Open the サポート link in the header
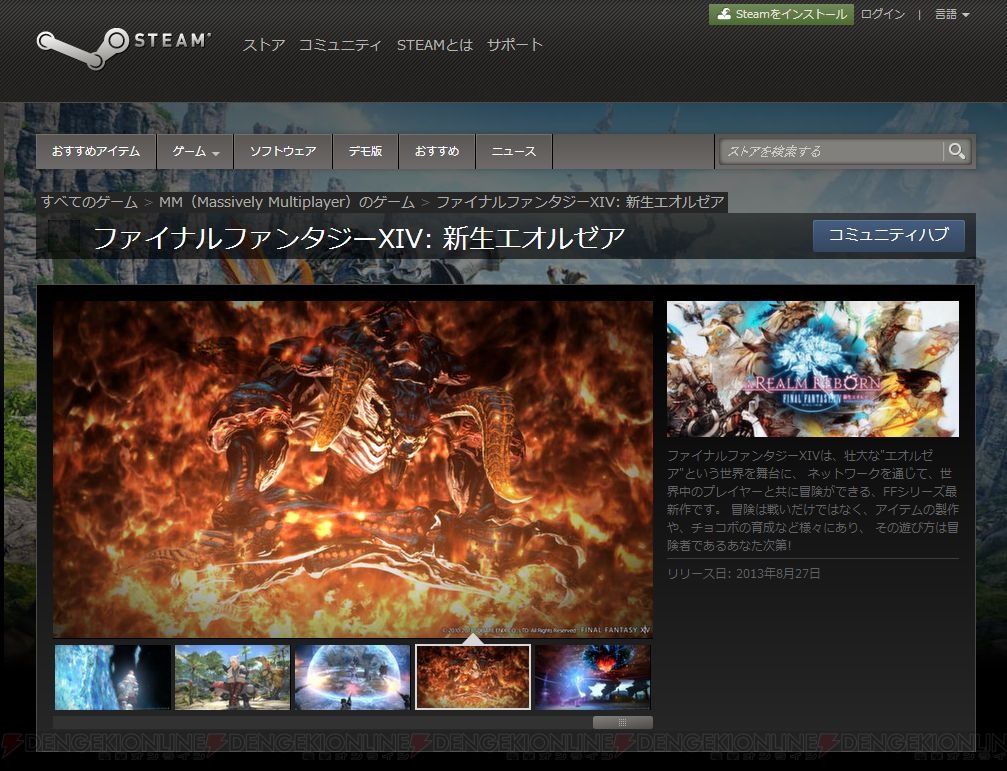 (x=514, y=45)
